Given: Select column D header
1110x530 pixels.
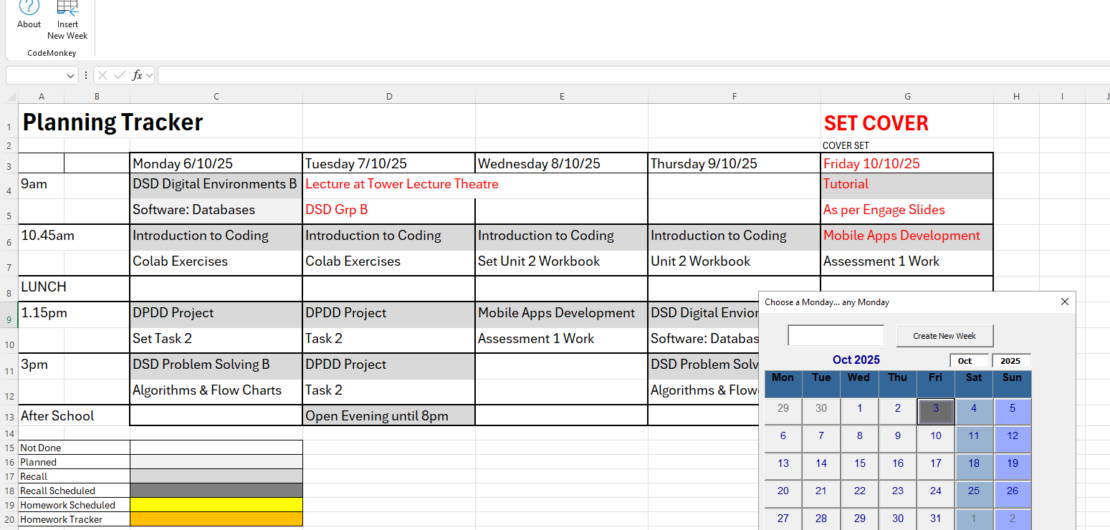Looking at the screenshot, I should point(389,97).
